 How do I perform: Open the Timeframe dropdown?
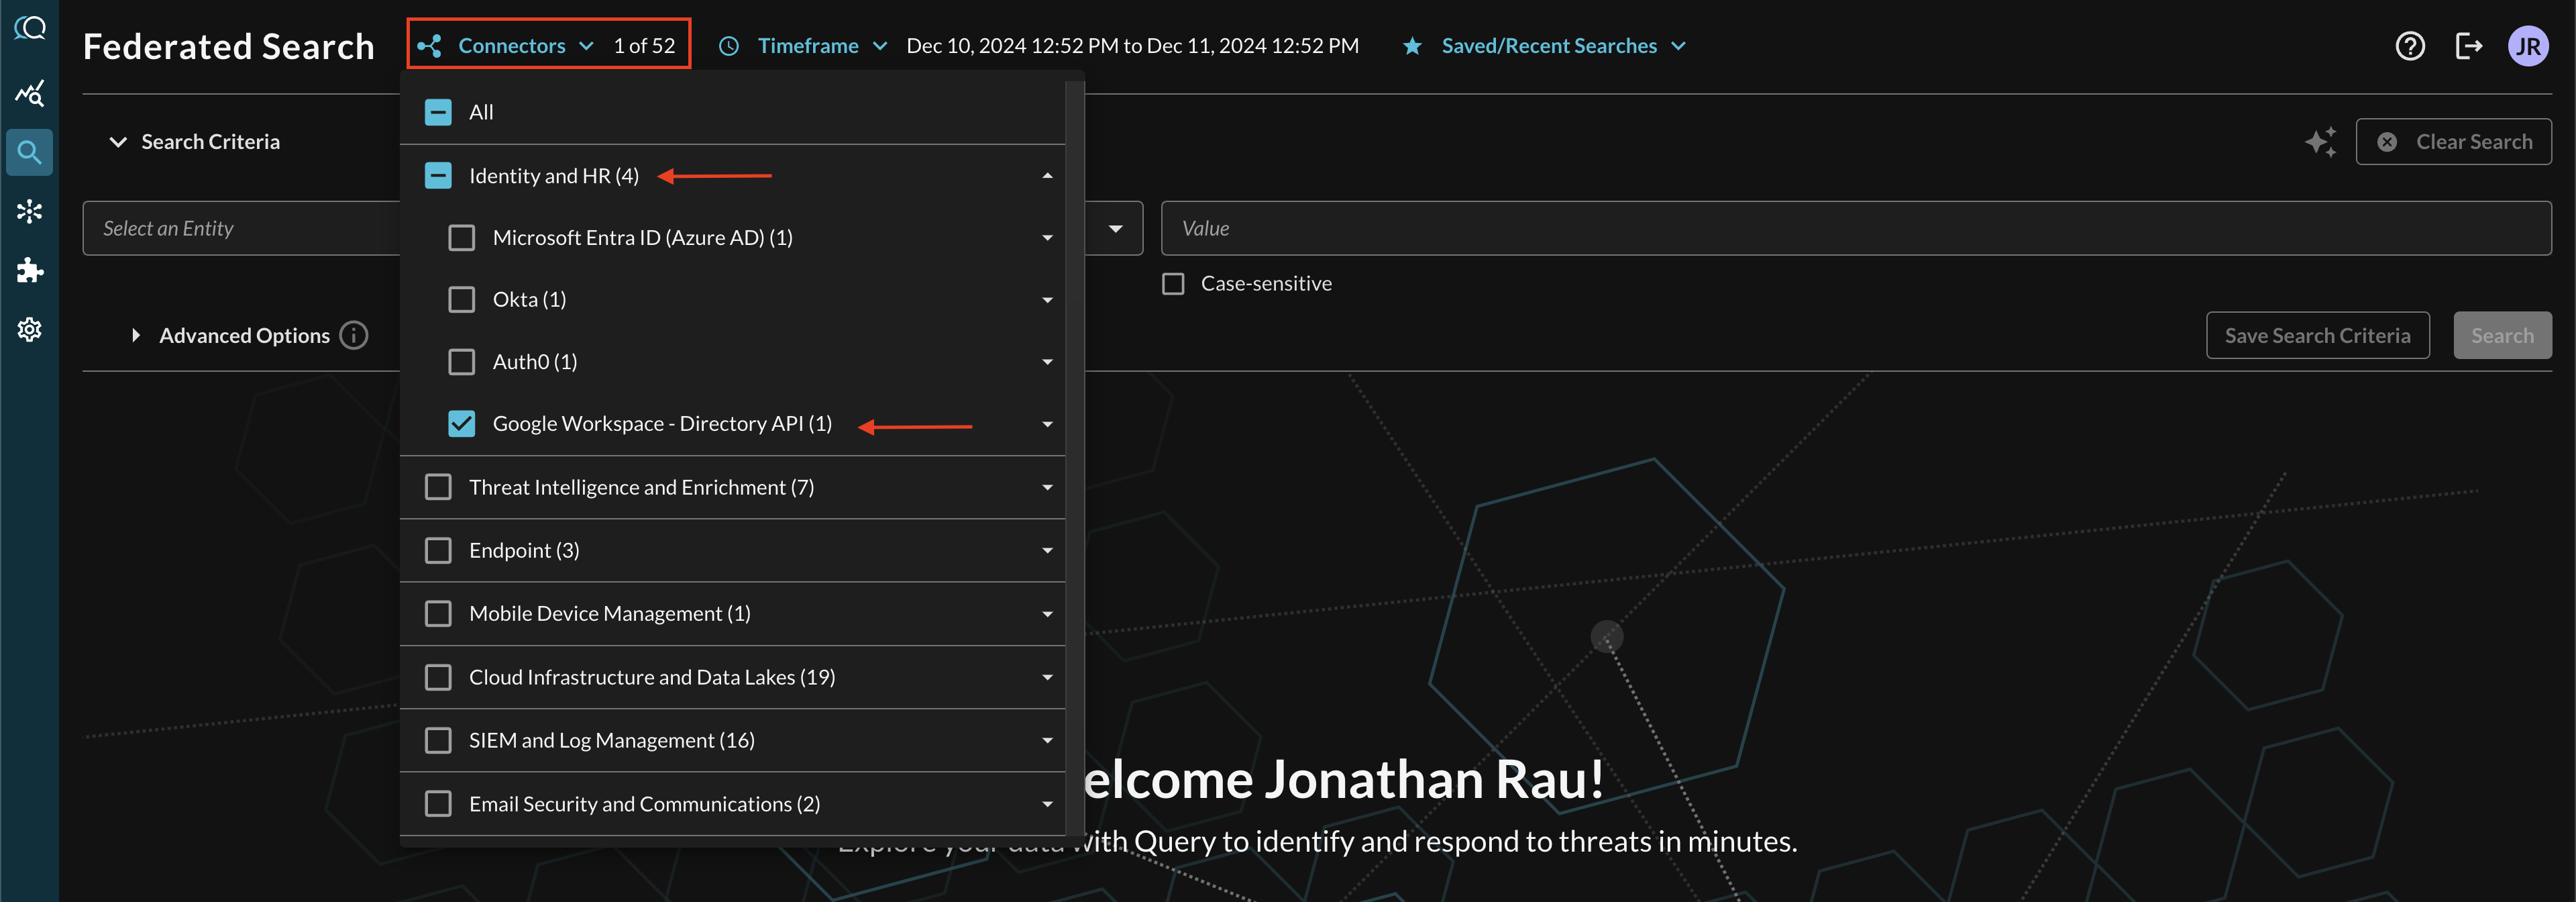click(x=822, y=46)
